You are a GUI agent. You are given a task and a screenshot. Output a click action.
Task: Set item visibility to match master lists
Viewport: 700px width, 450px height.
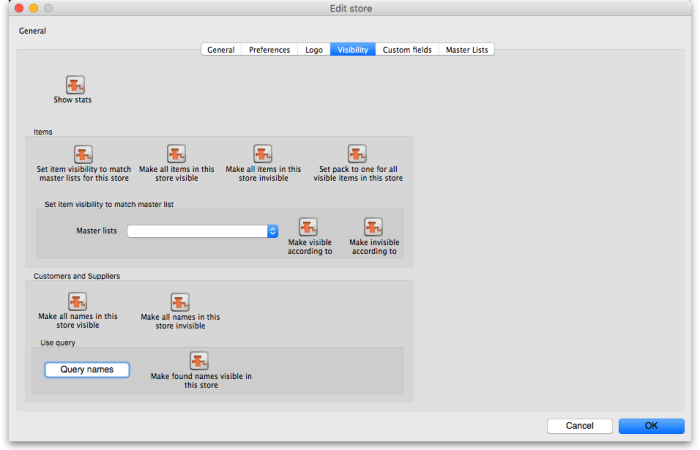83,154
